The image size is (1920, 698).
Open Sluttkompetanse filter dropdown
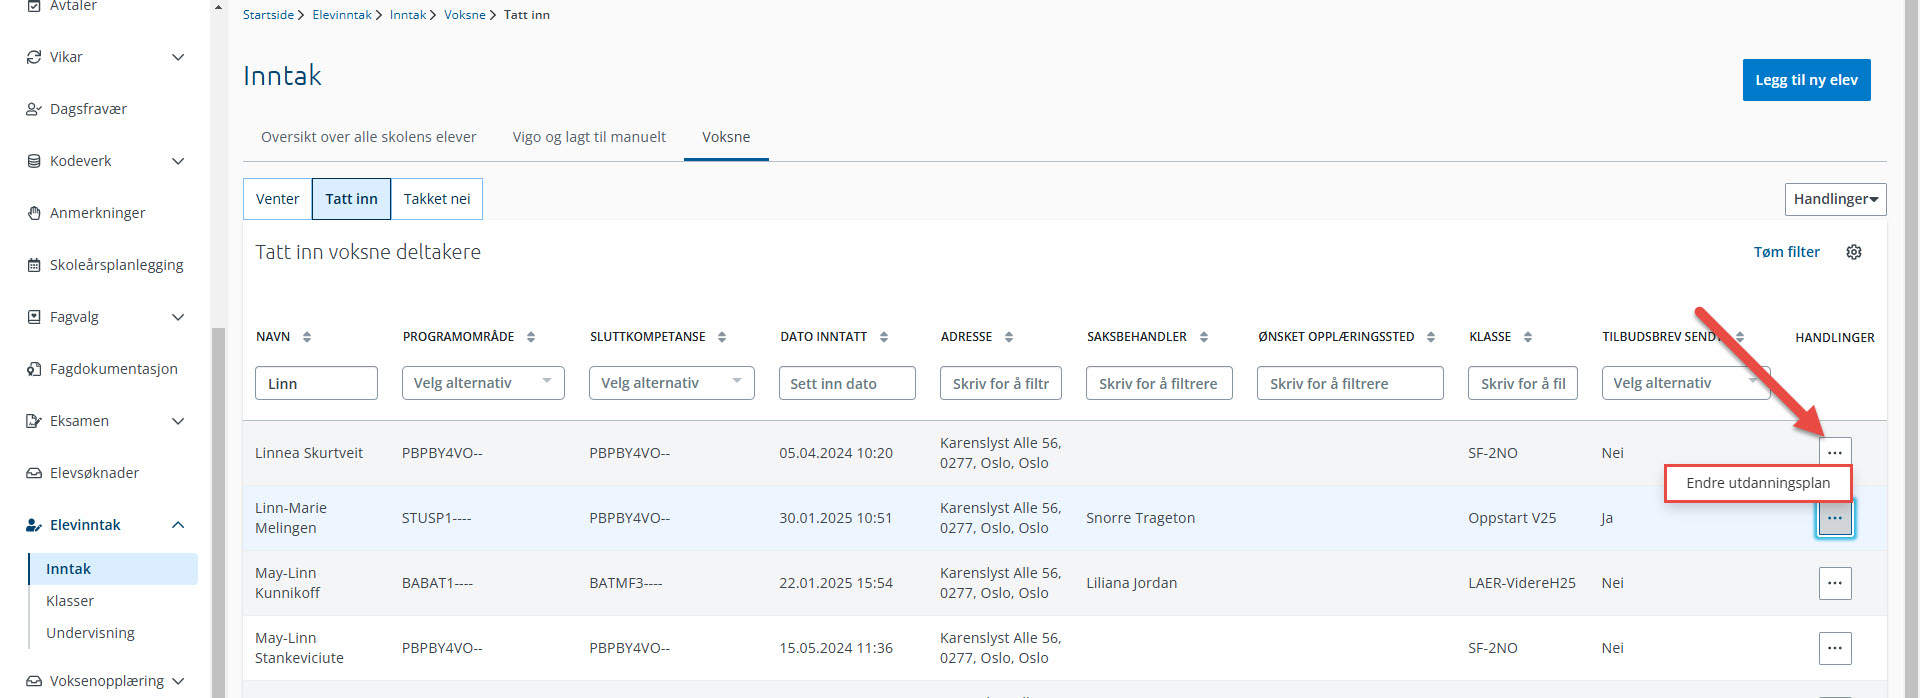671,383
